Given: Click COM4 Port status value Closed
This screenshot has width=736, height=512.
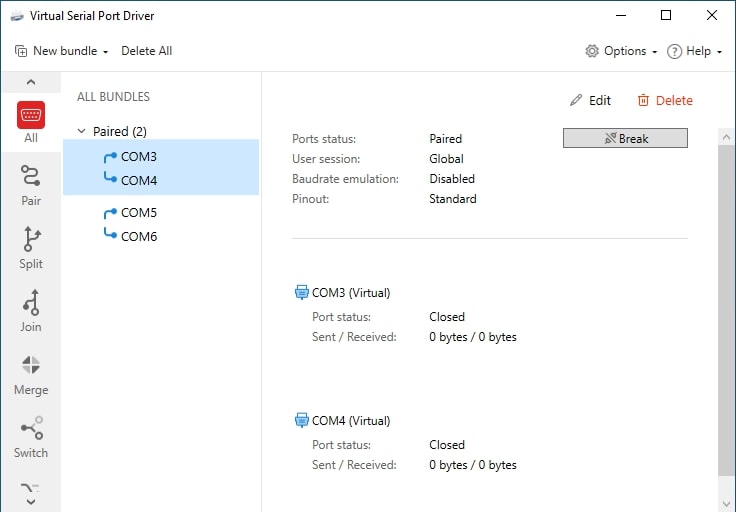Looking at the screenshot, I should click(447, 445).
